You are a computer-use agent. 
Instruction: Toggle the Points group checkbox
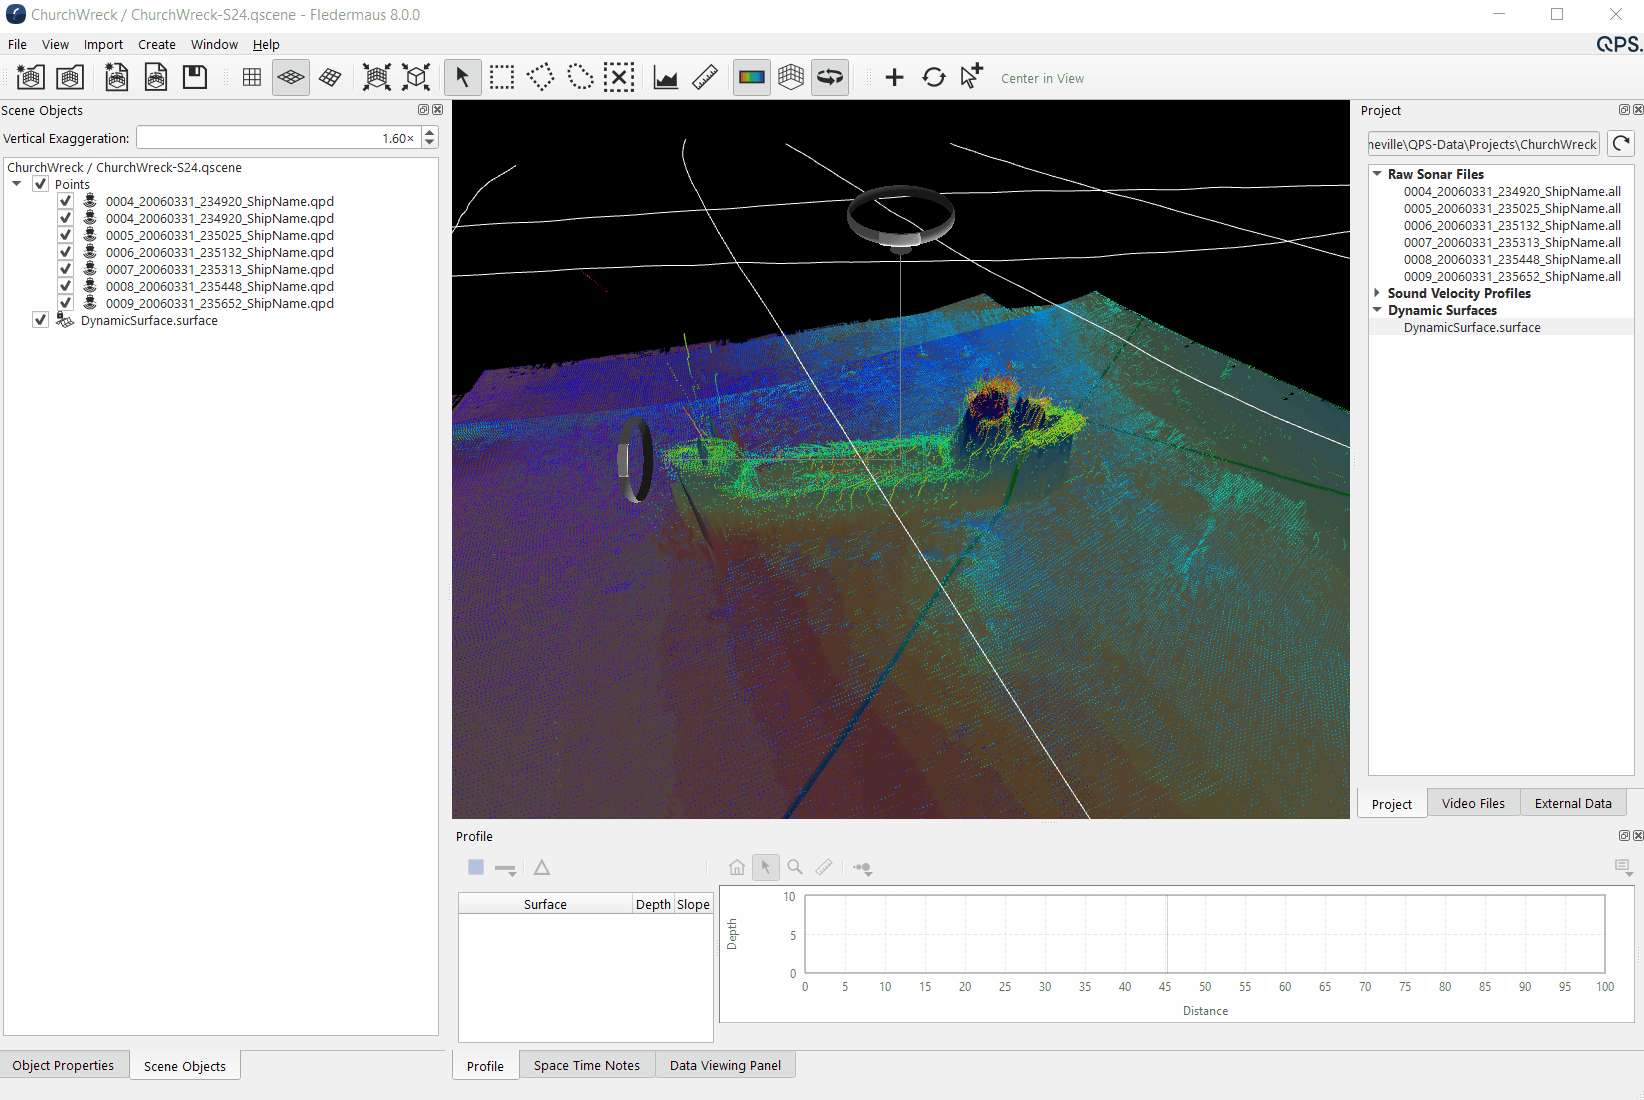point(41,184)
